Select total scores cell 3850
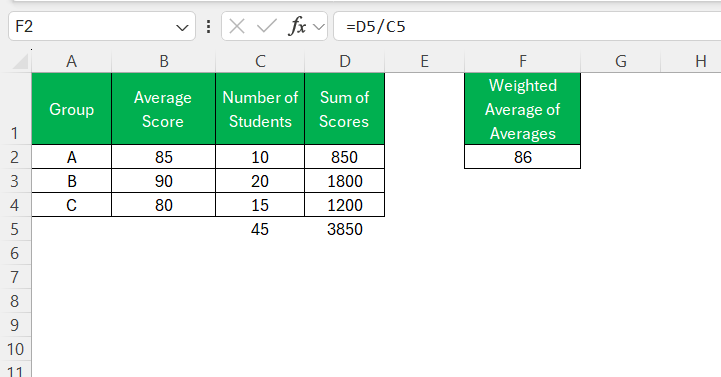This screenshot has width=721, height=377. coord(344,228)
